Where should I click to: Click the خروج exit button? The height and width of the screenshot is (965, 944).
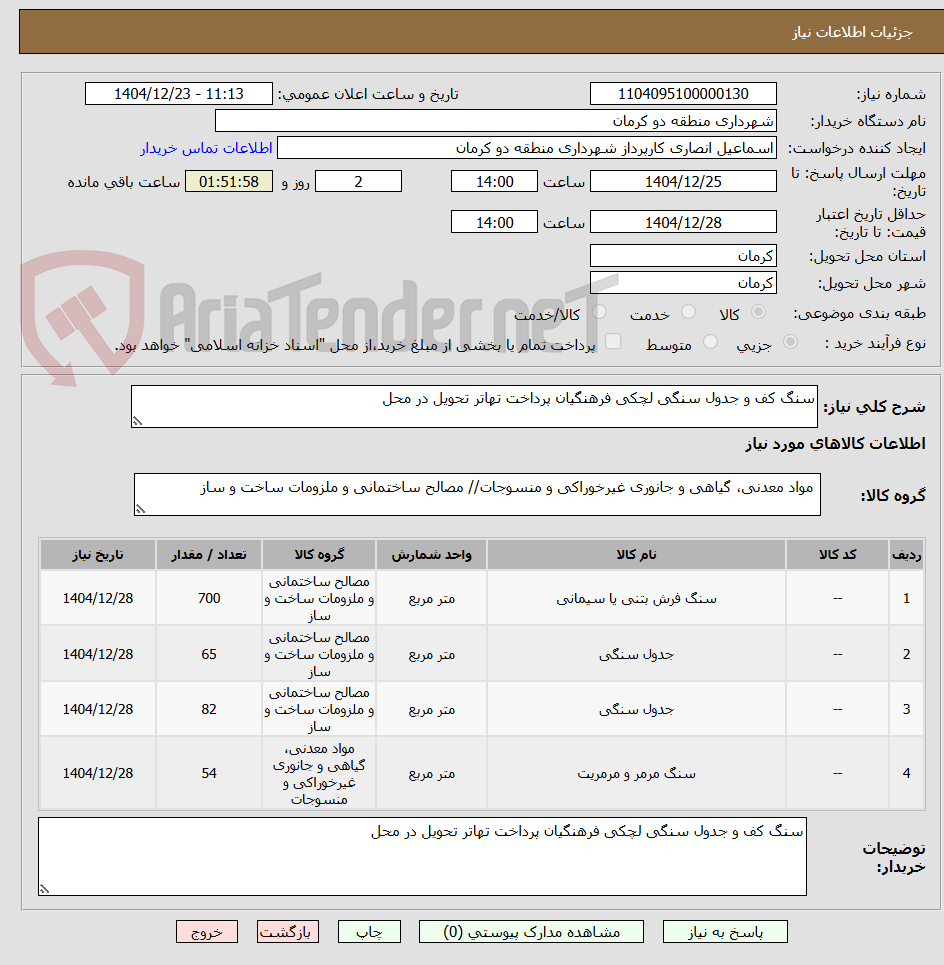click(x=207, y=932)
